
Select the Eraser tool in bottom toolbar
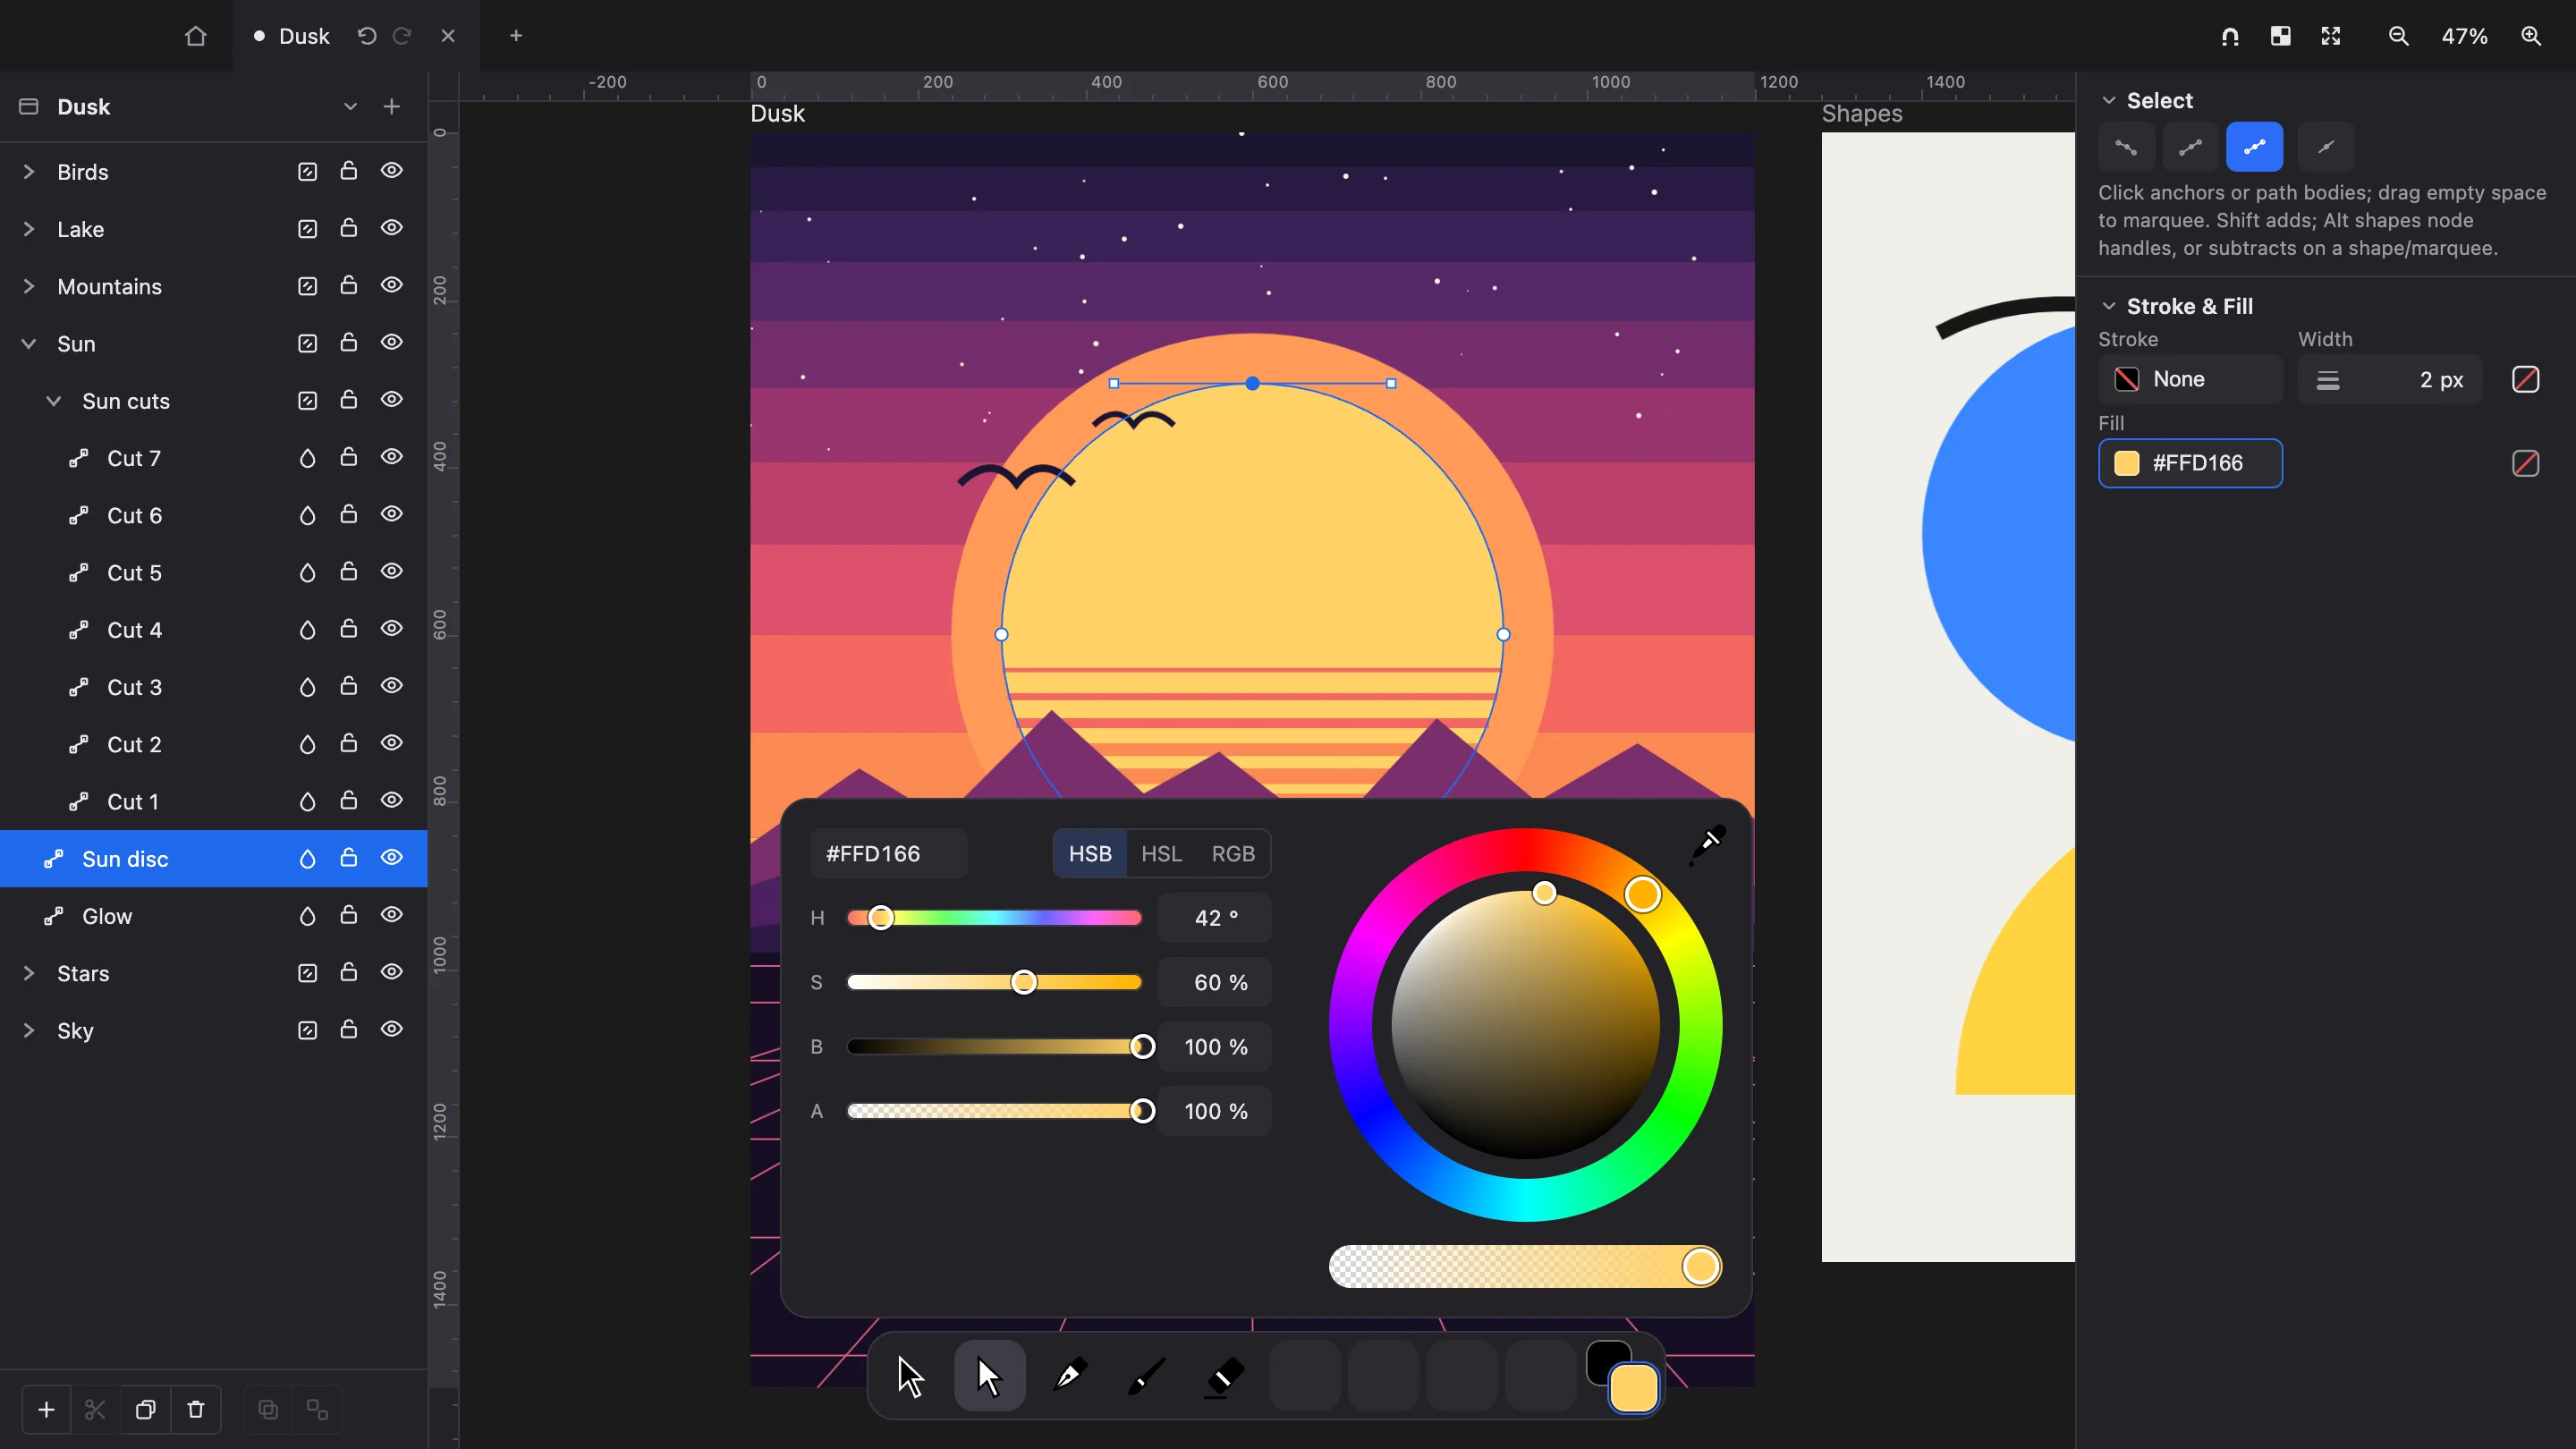1225,1376
